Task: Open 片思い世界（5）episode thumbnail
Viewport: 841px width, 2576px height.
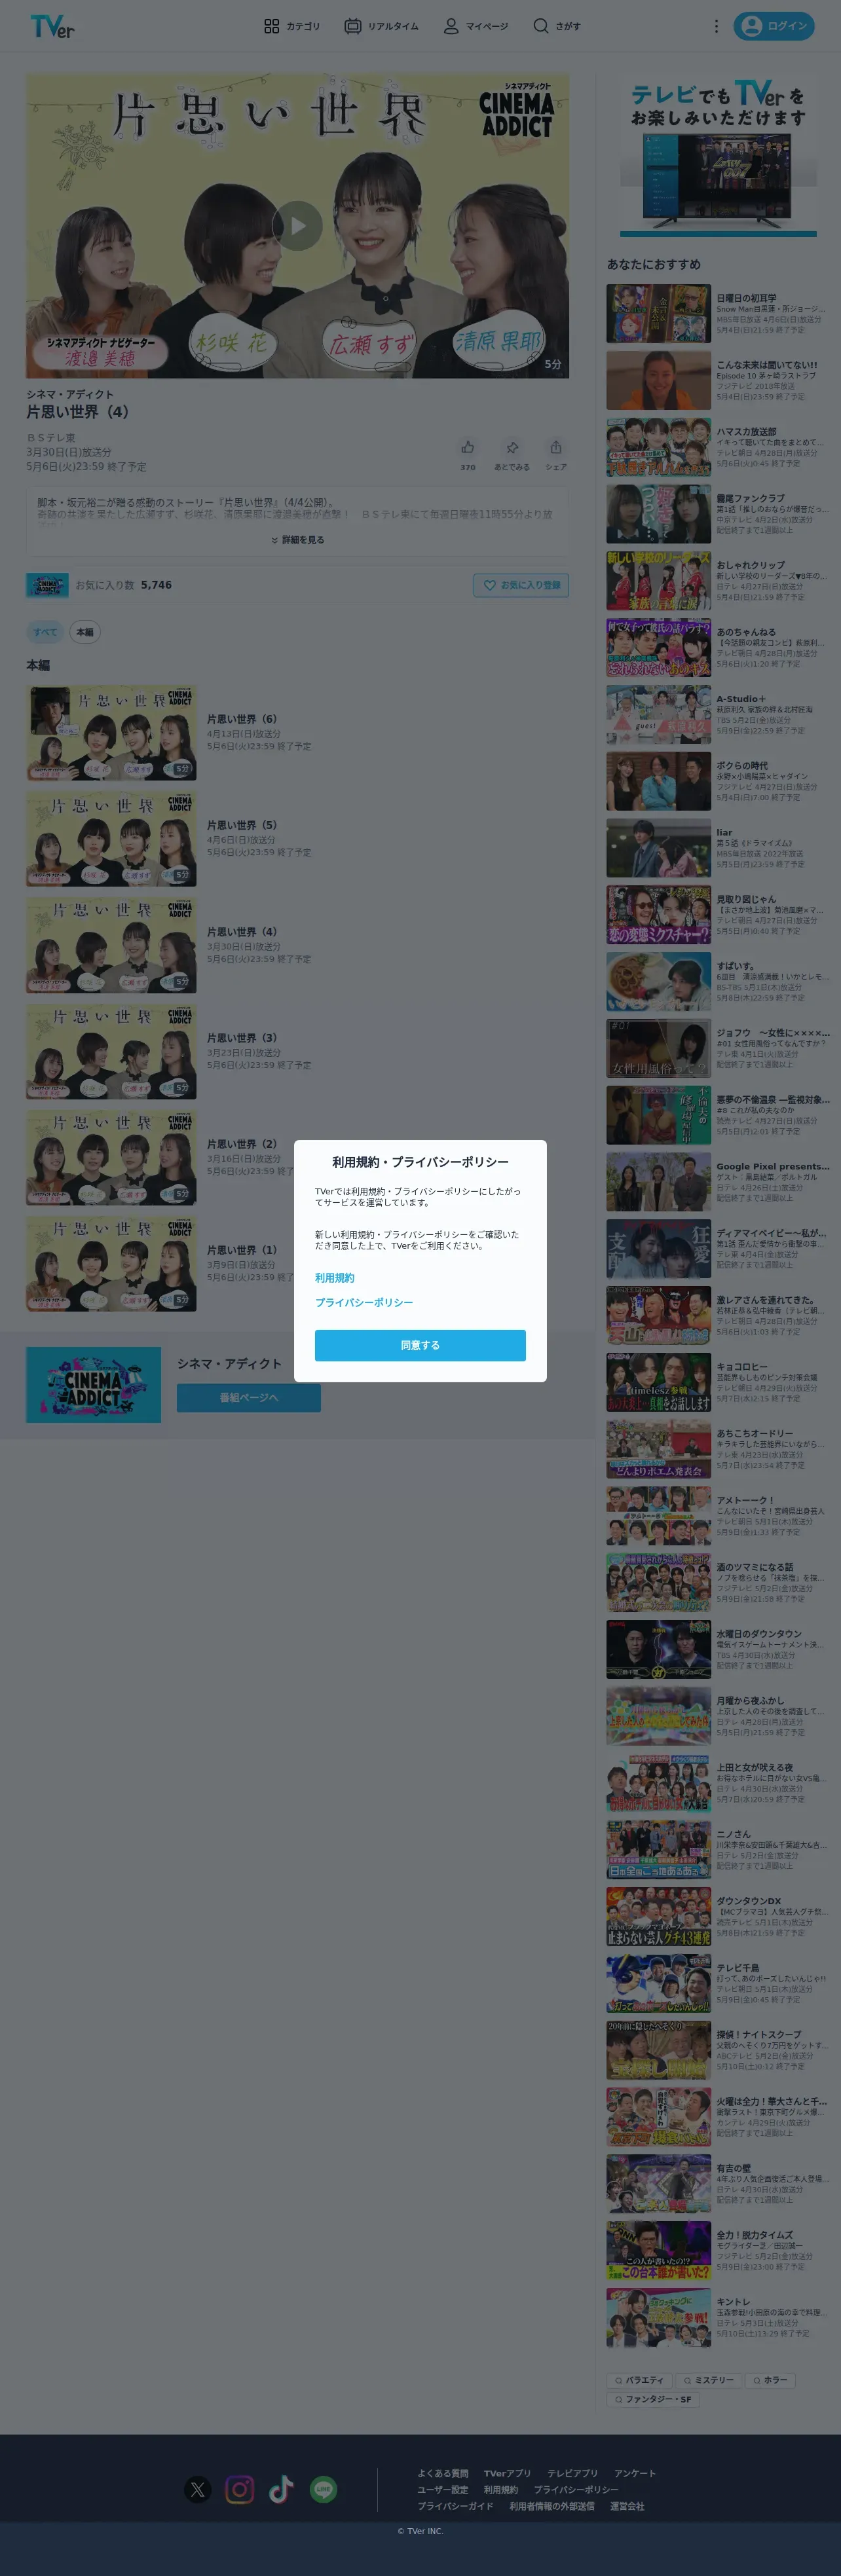Action: [111, 839]
